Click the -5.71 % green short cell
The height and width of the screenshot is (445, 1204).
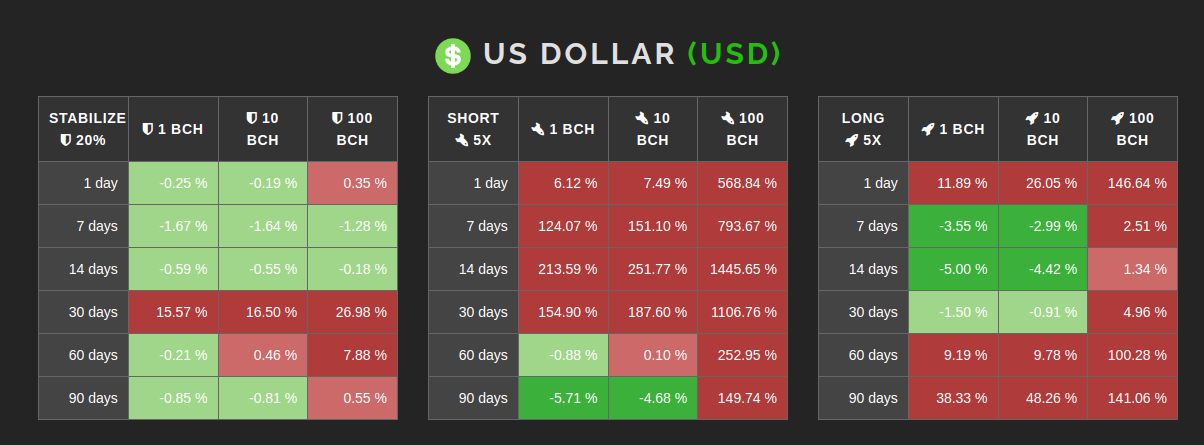tap(563, 398)
